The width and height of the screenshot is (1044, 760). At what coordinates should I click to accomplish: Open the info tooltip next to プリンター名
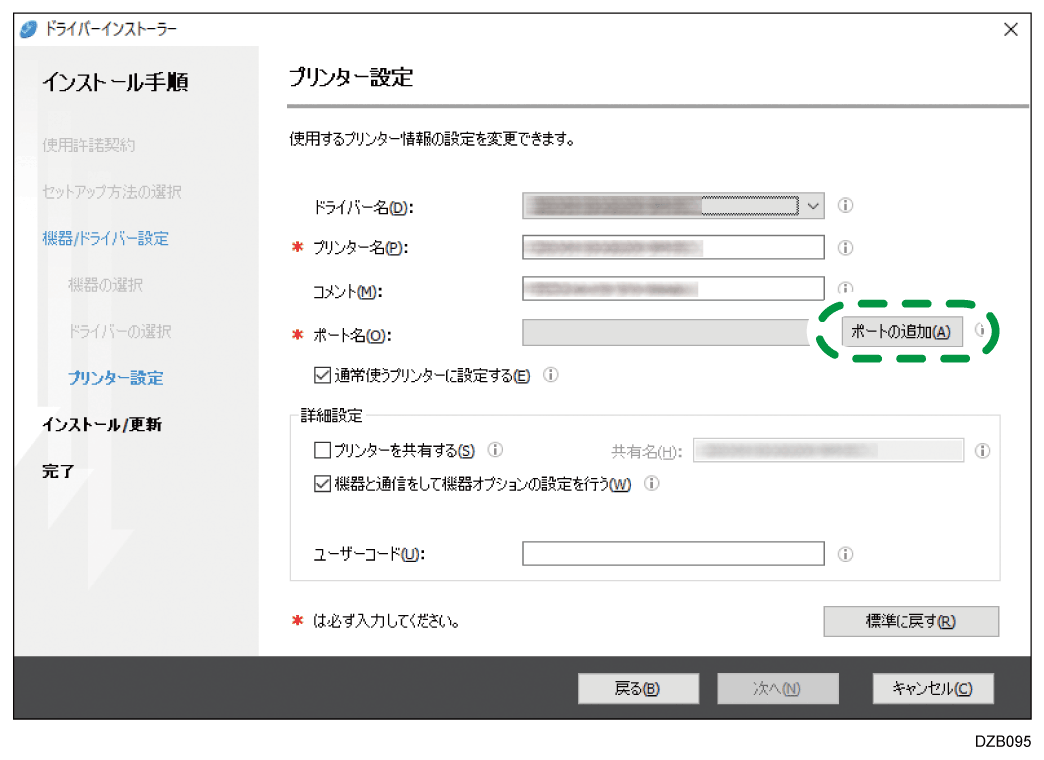pos(845,247)
